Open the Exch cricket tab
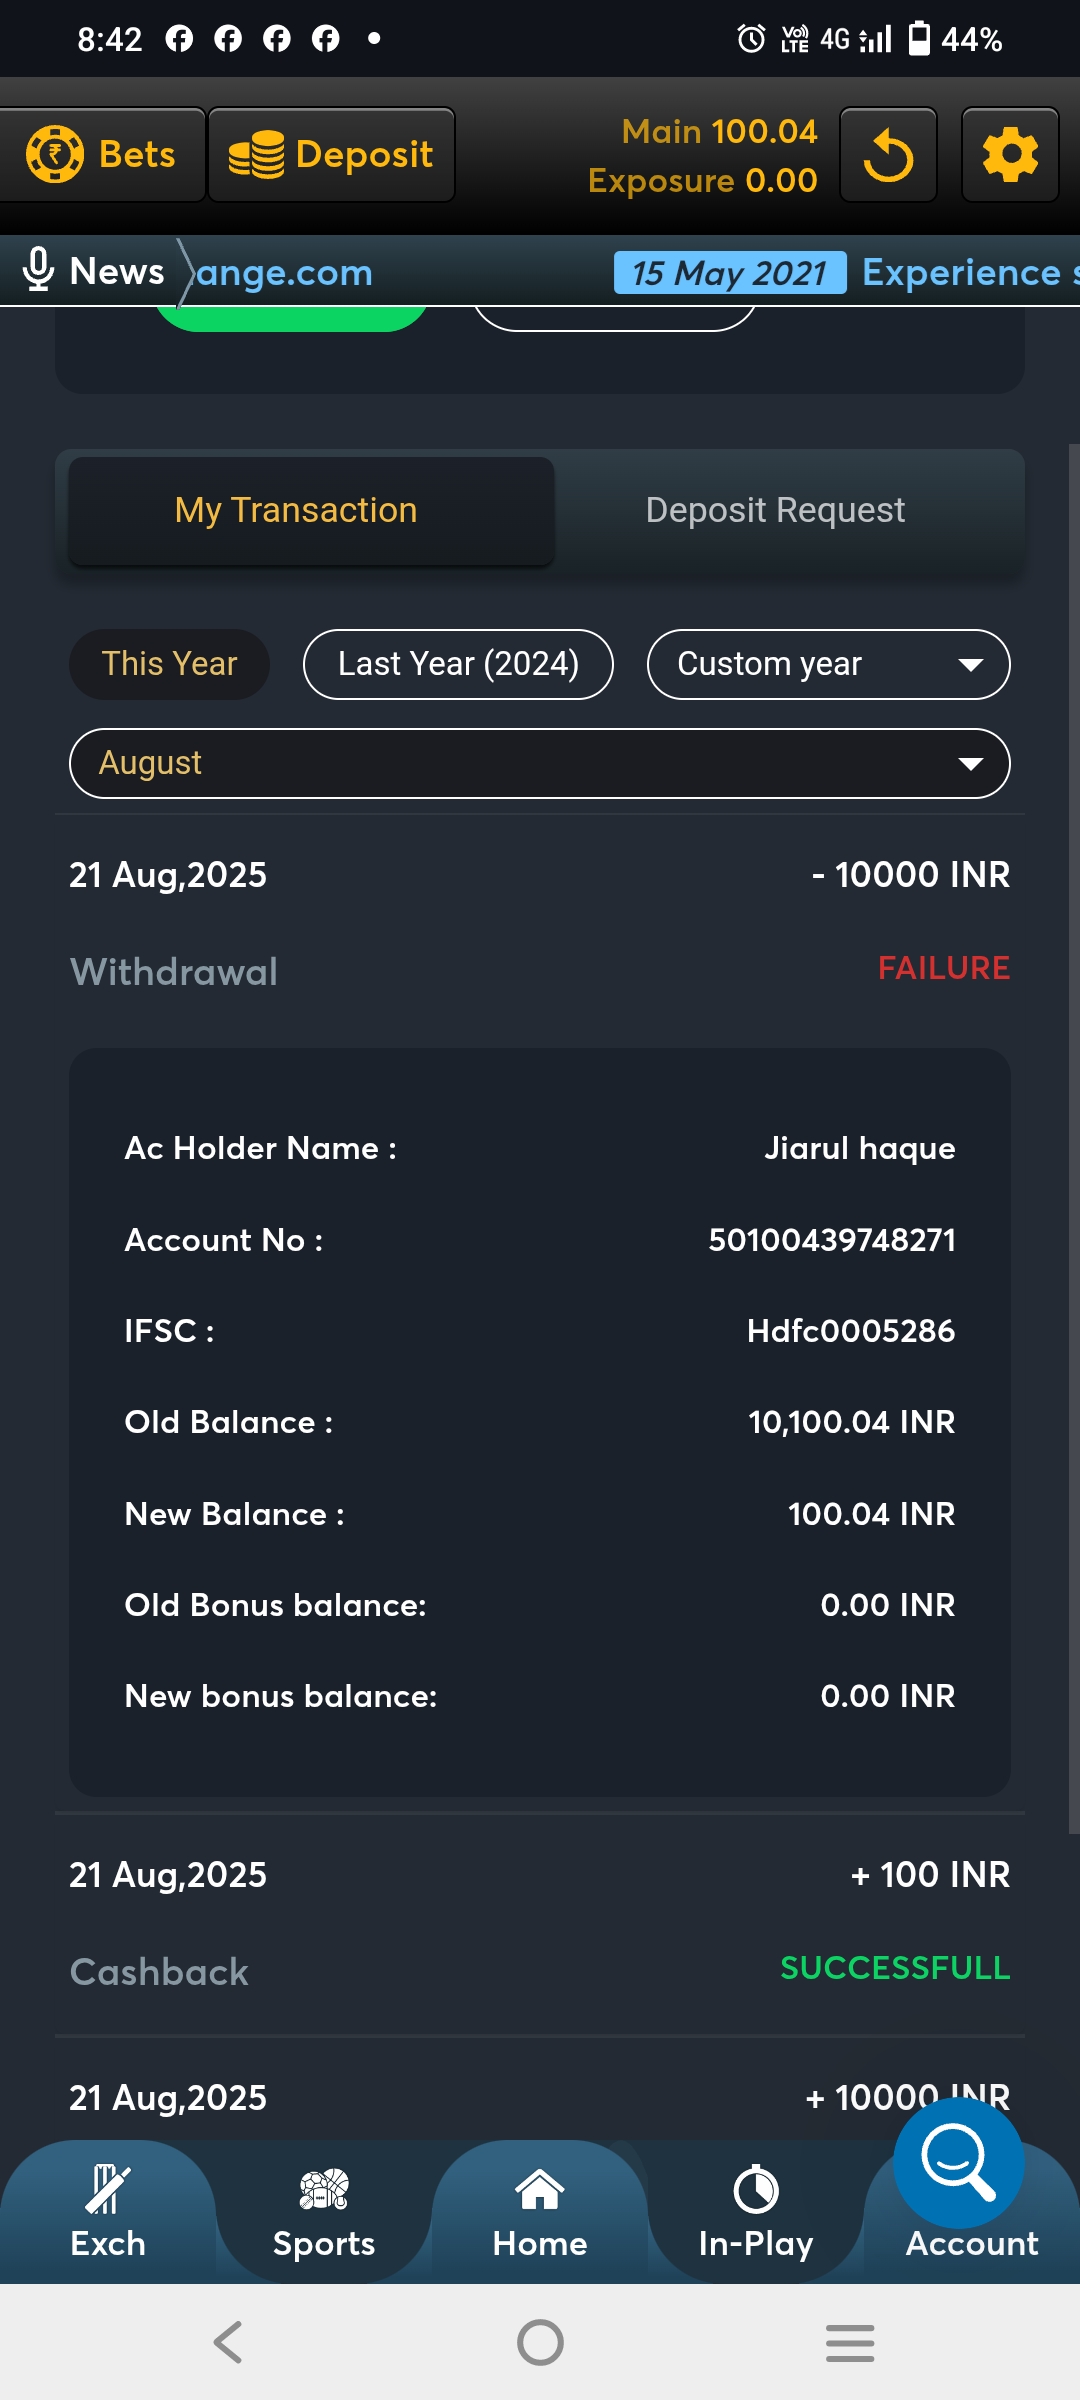The image size is (1080, 2400). [x=108, y=2210]
